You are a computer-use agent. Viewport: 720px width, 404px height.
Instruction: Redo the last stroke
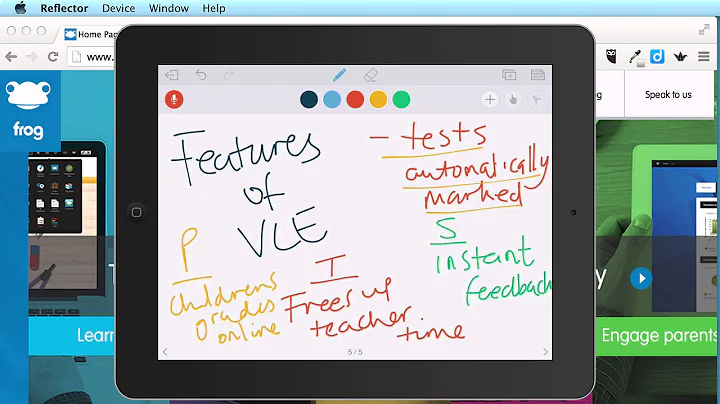coord(229,74)
